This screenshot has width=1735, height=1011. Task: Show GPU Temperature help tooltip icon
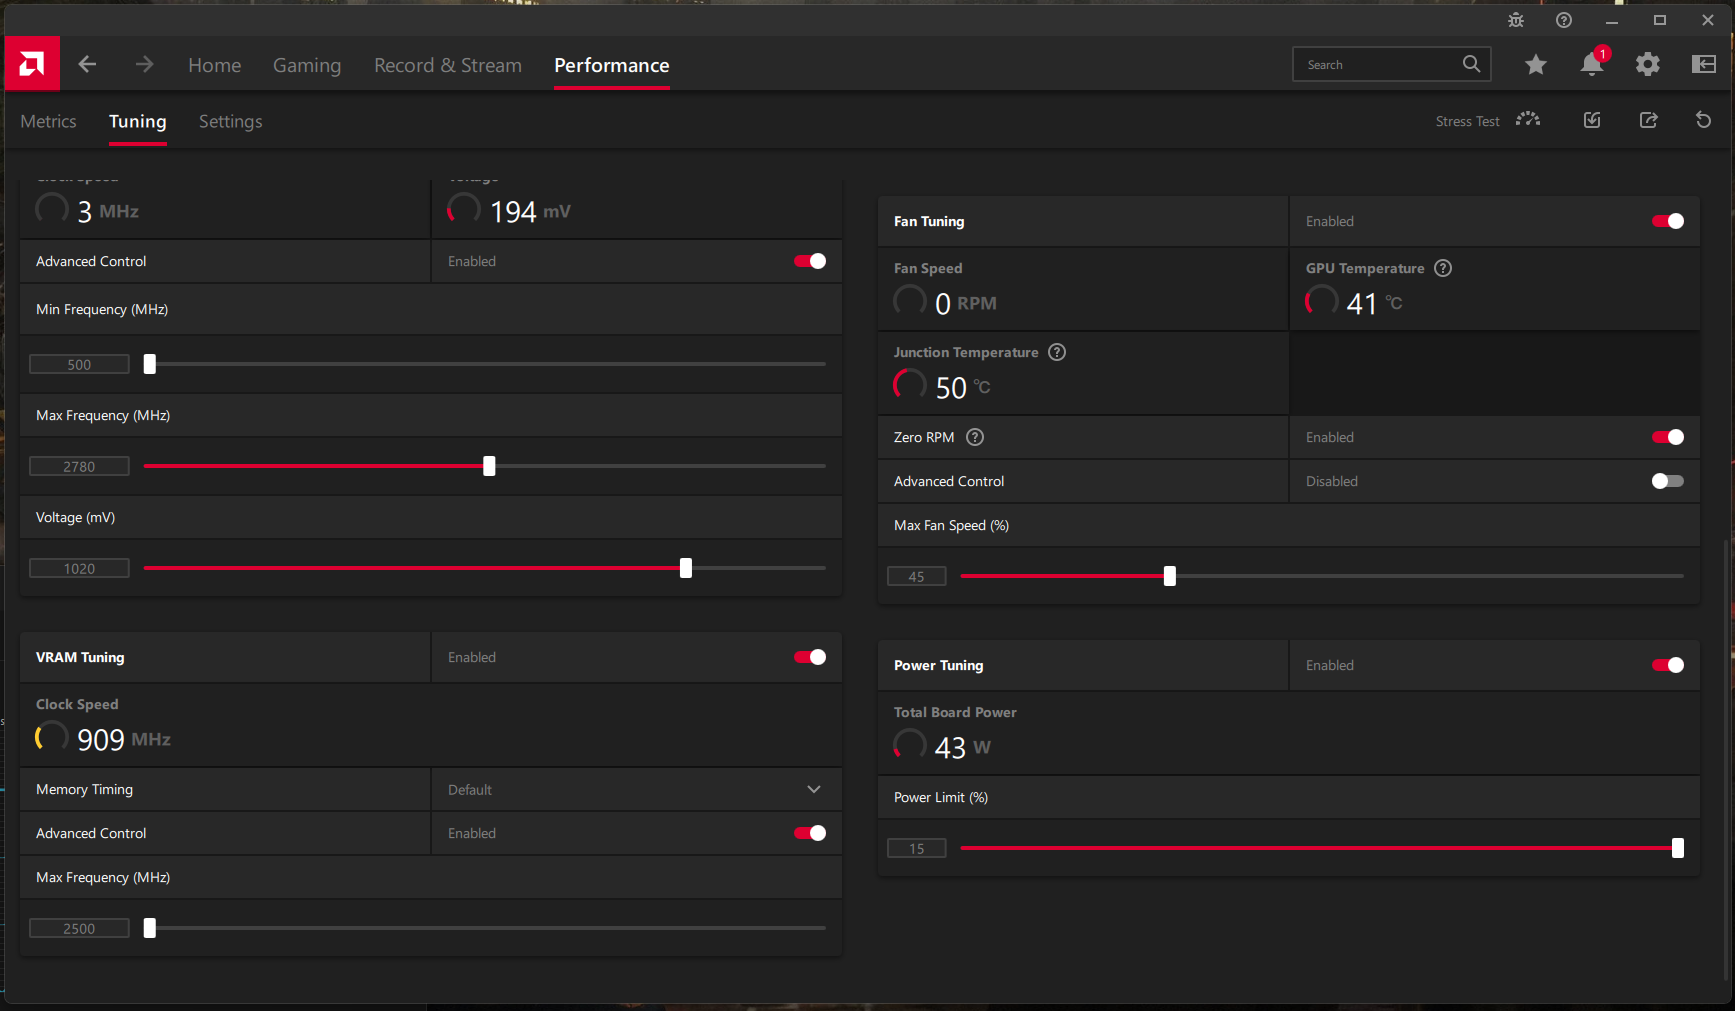(x=1443, y=268)
